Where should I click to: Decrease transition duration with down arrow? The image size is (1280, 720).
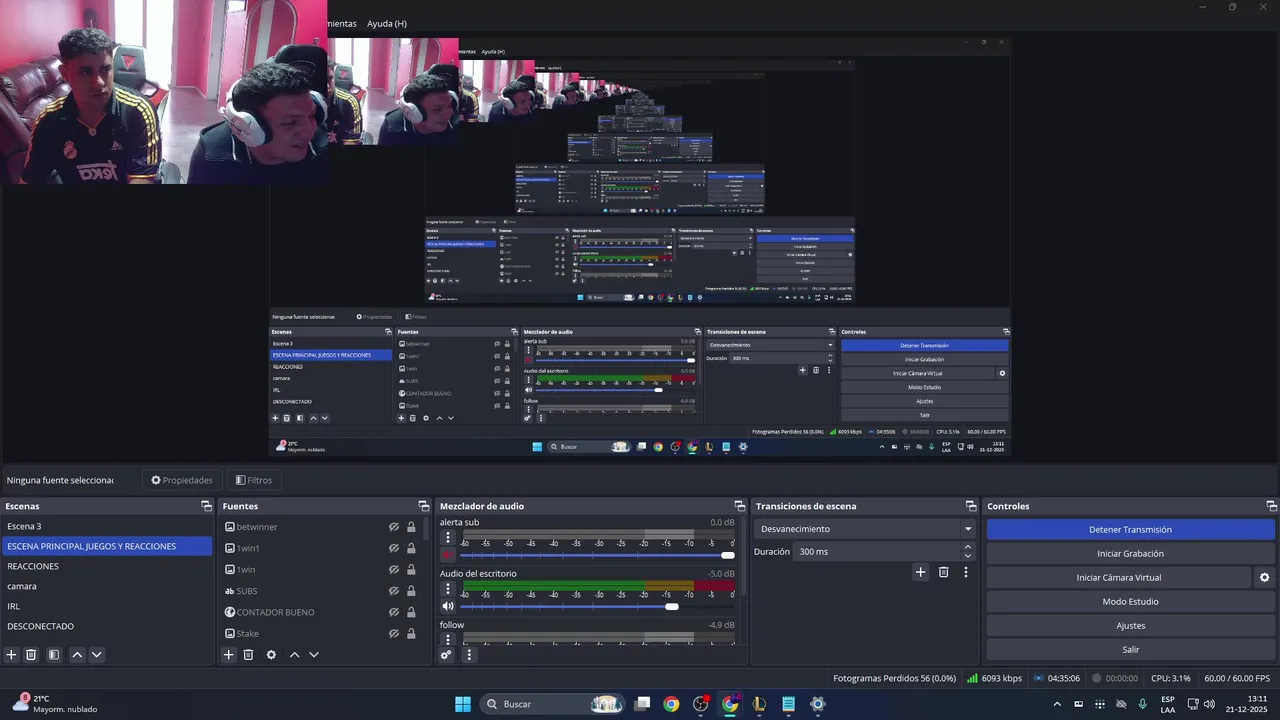coord(967,556)
